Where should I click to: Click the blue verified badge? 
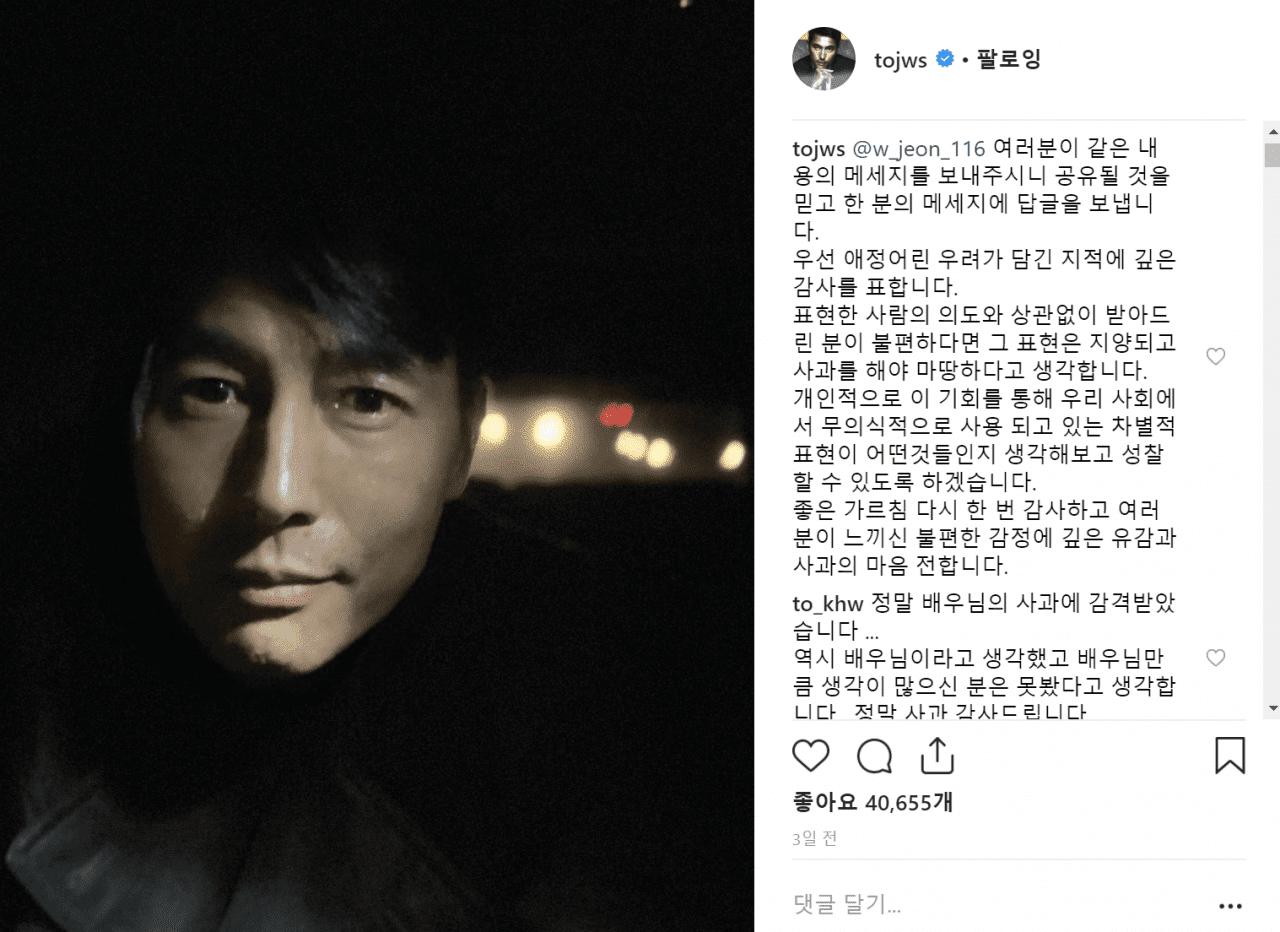click(944, 60)
